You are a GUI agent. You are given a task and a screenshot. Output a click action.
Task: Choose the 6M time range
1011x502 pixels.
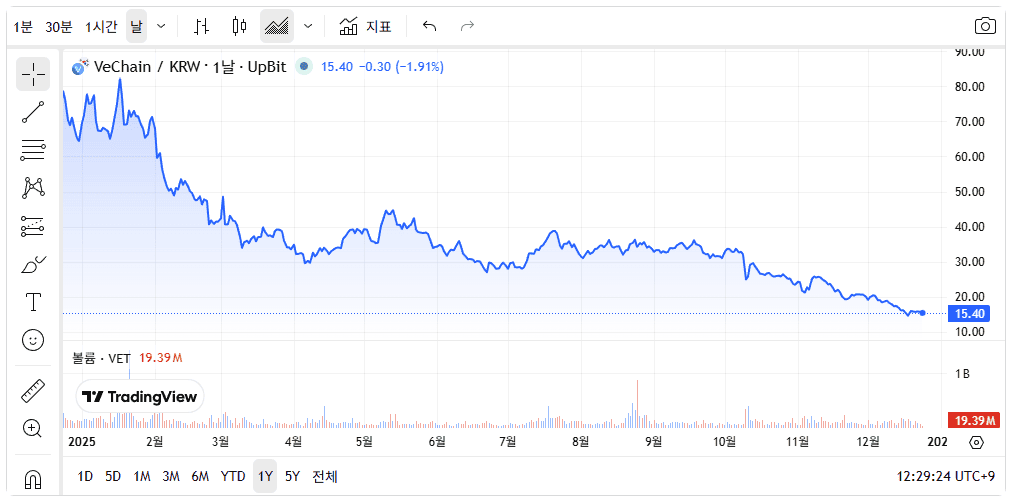201,477
